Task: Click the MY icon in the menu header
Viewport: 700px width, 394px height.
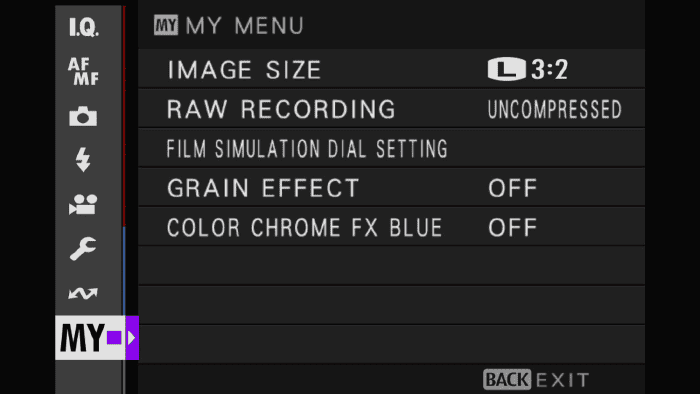Action: tap(166, 25)
